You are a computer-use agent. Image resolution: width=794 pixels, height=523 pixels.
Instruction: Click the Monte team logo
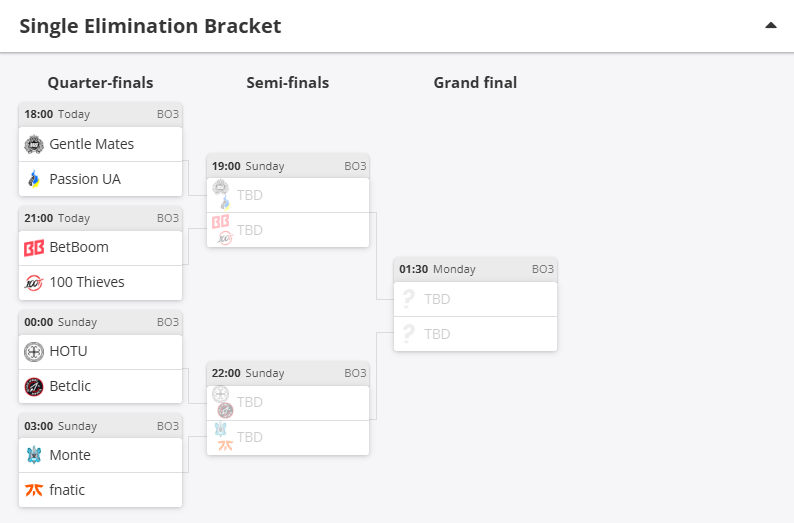34,455
